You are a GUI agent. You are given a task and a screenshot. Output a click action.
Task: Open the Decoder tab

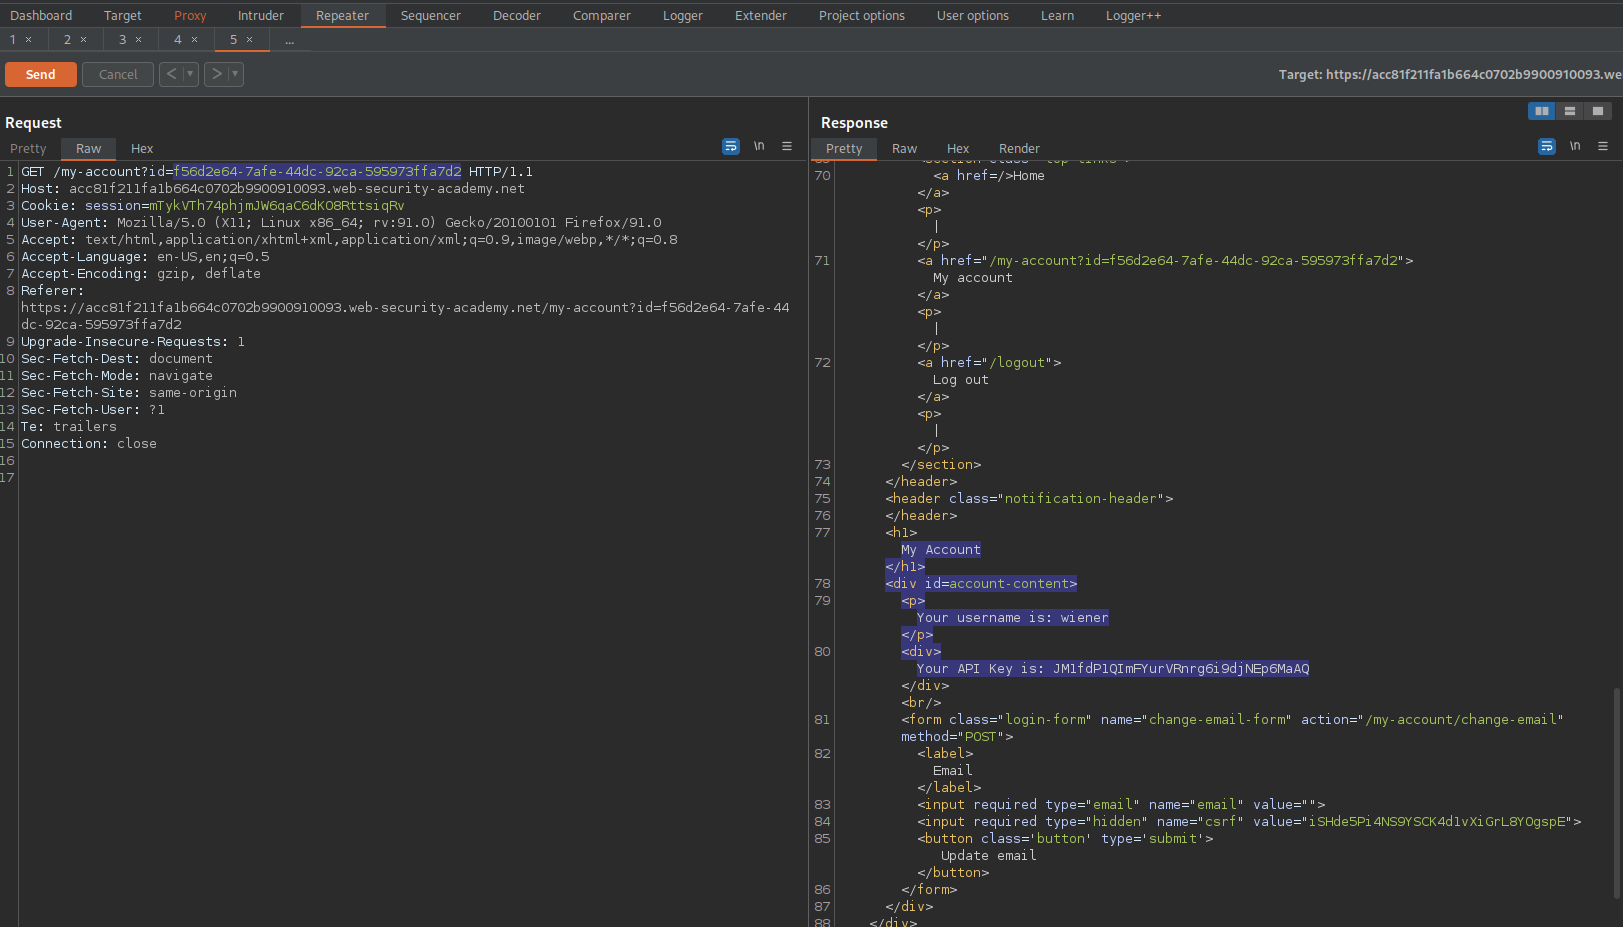[517, 15]
